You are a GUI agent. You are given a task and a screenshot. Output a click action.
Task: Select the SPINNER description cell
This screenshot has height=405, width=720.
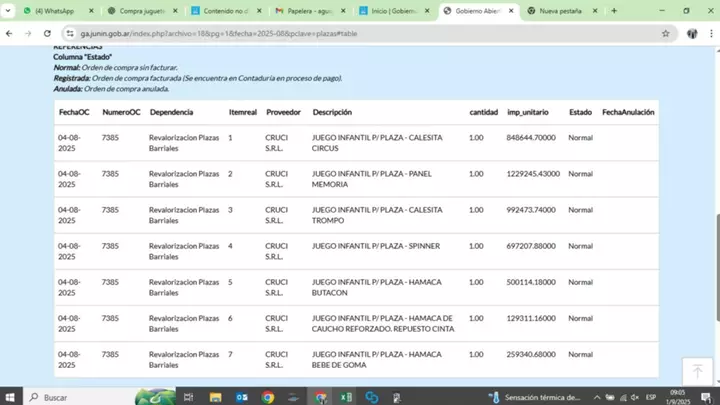376,246
